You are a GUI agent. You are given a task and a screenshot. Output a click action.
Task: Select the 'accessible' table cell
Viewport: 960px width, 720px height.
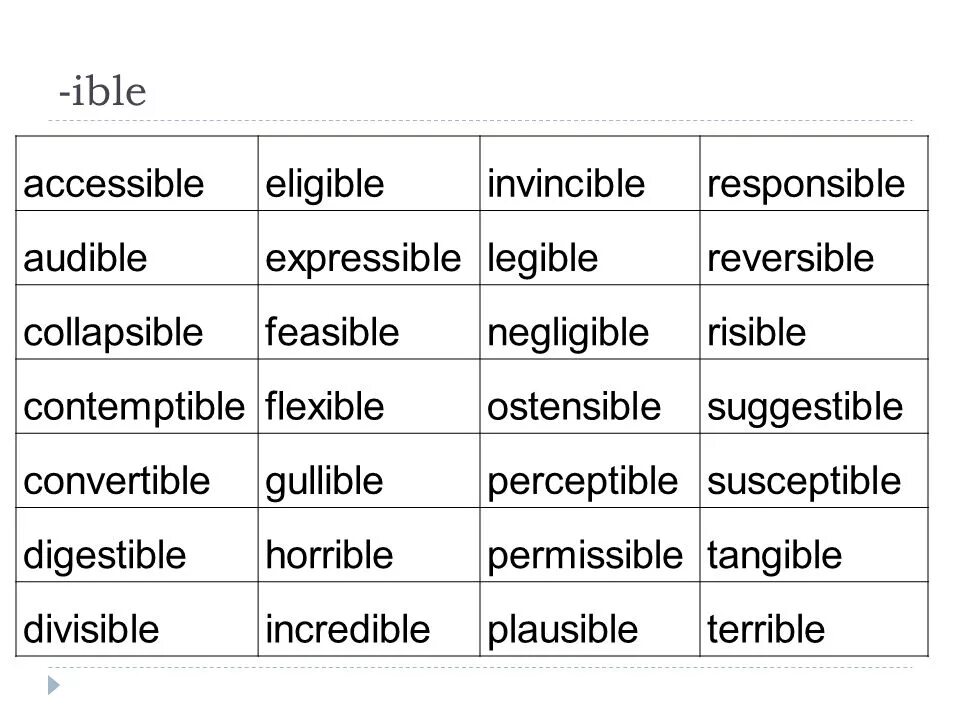pyautogui.click(x=137, y=174)
